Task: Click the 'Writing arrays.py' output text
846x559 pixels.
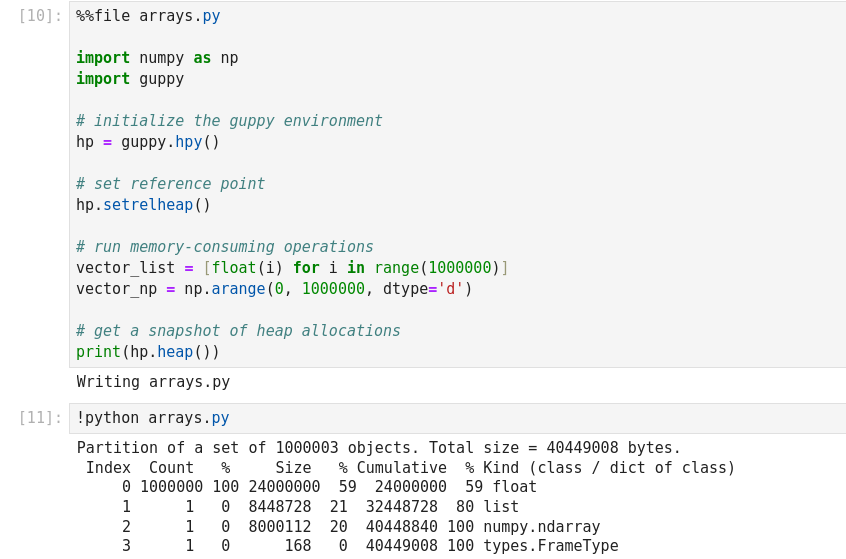Action: pyautogui.click(x=153, y=382)
